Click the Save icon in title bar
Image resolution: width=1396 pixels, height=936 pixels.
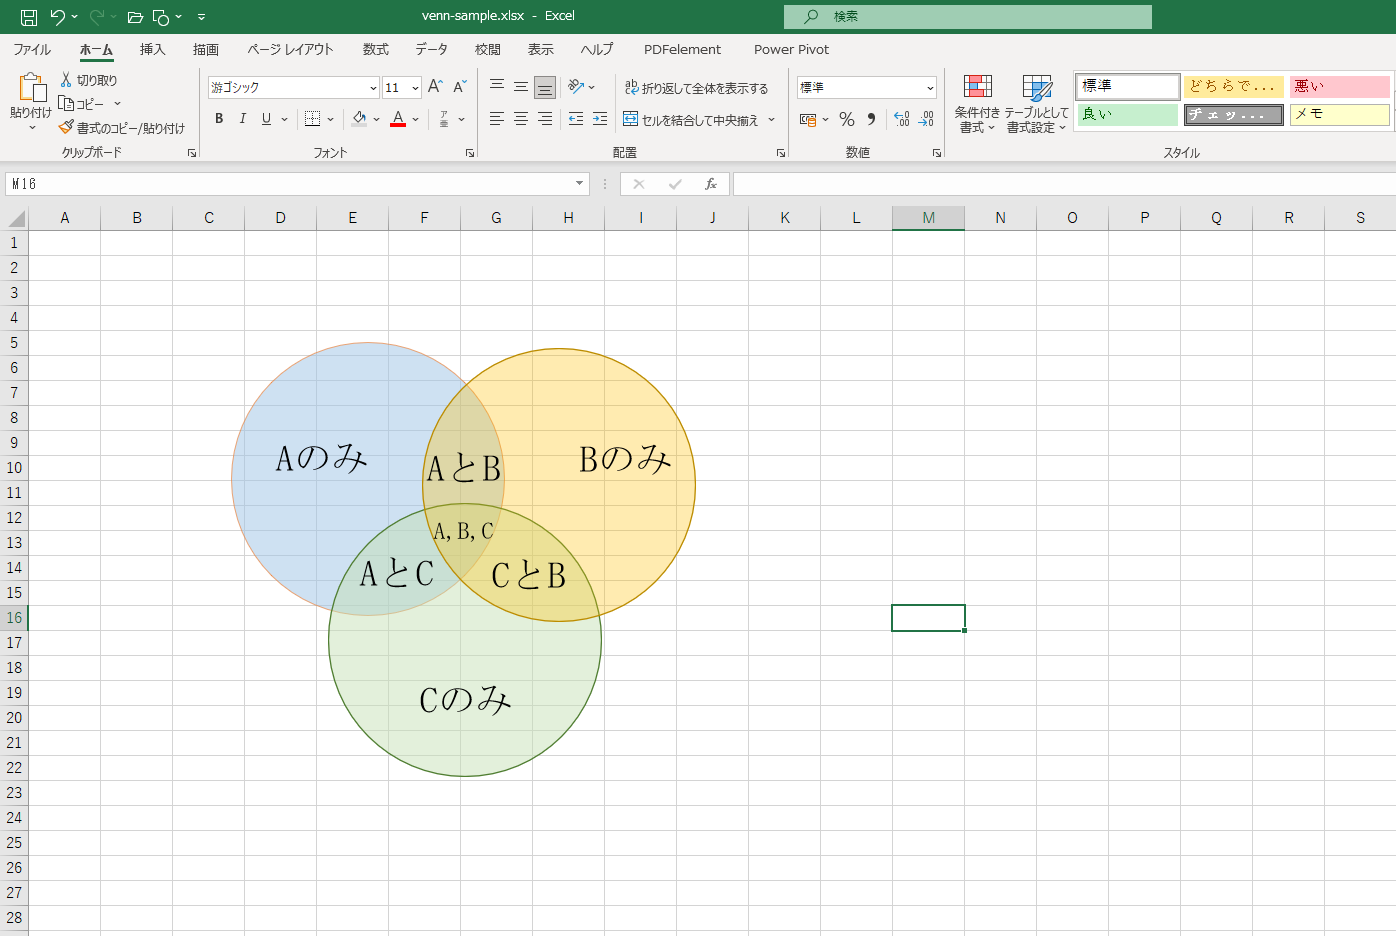[x=29, y=17]
